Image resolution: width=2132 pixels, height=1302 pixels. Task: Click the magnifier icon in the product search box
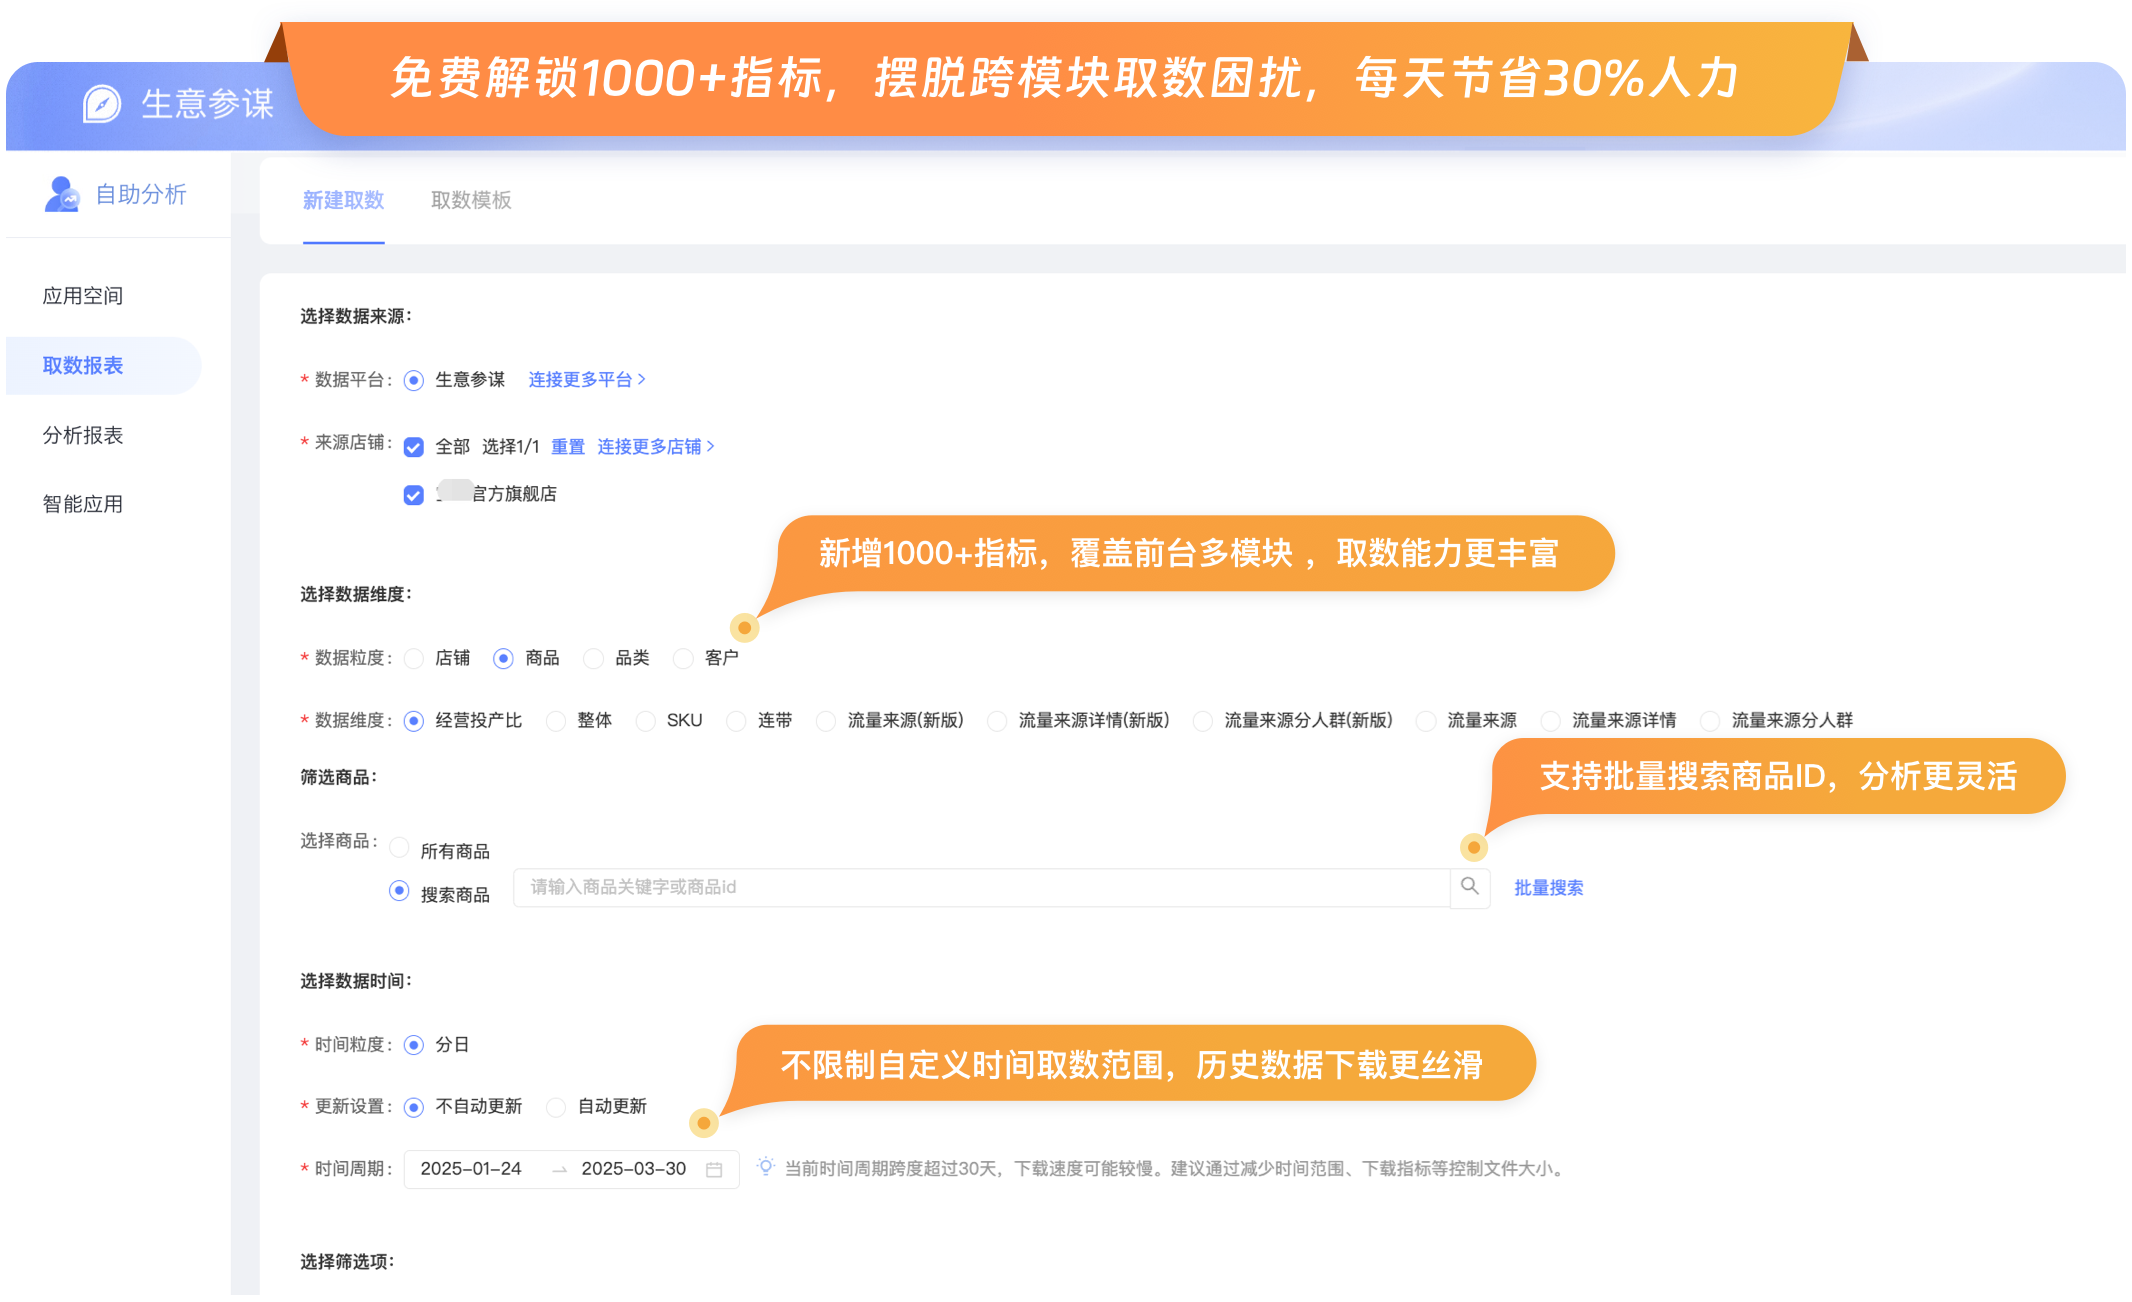1470,887
